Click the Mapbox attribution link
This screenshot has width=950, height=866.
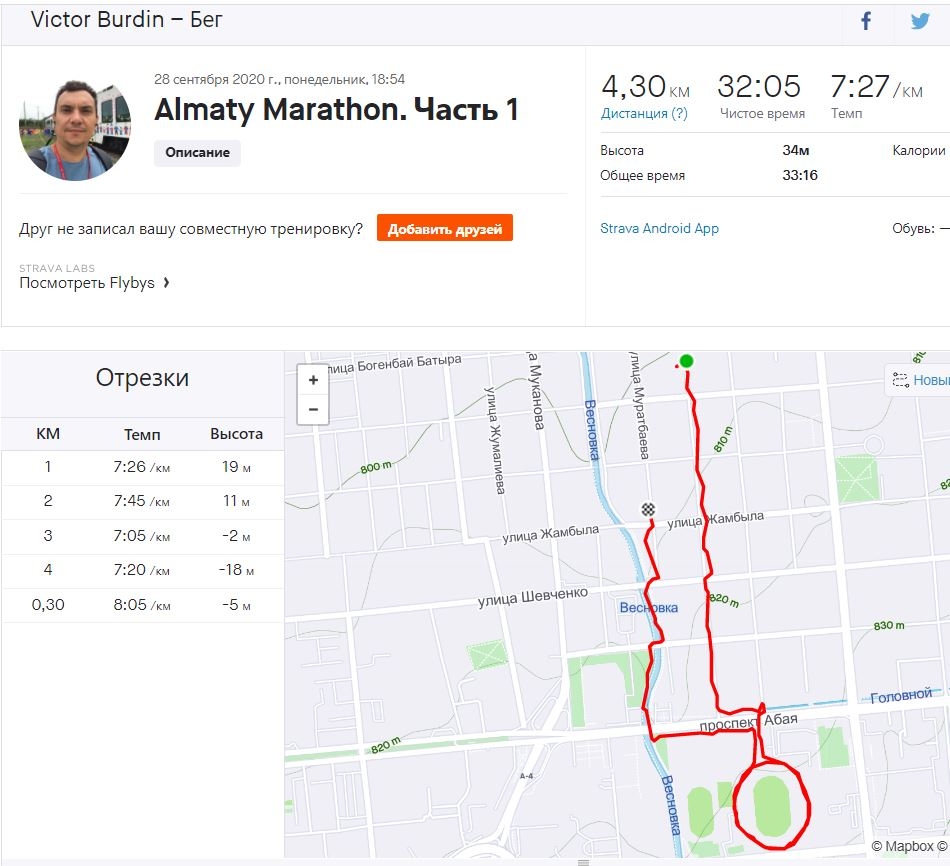[908, 847]
